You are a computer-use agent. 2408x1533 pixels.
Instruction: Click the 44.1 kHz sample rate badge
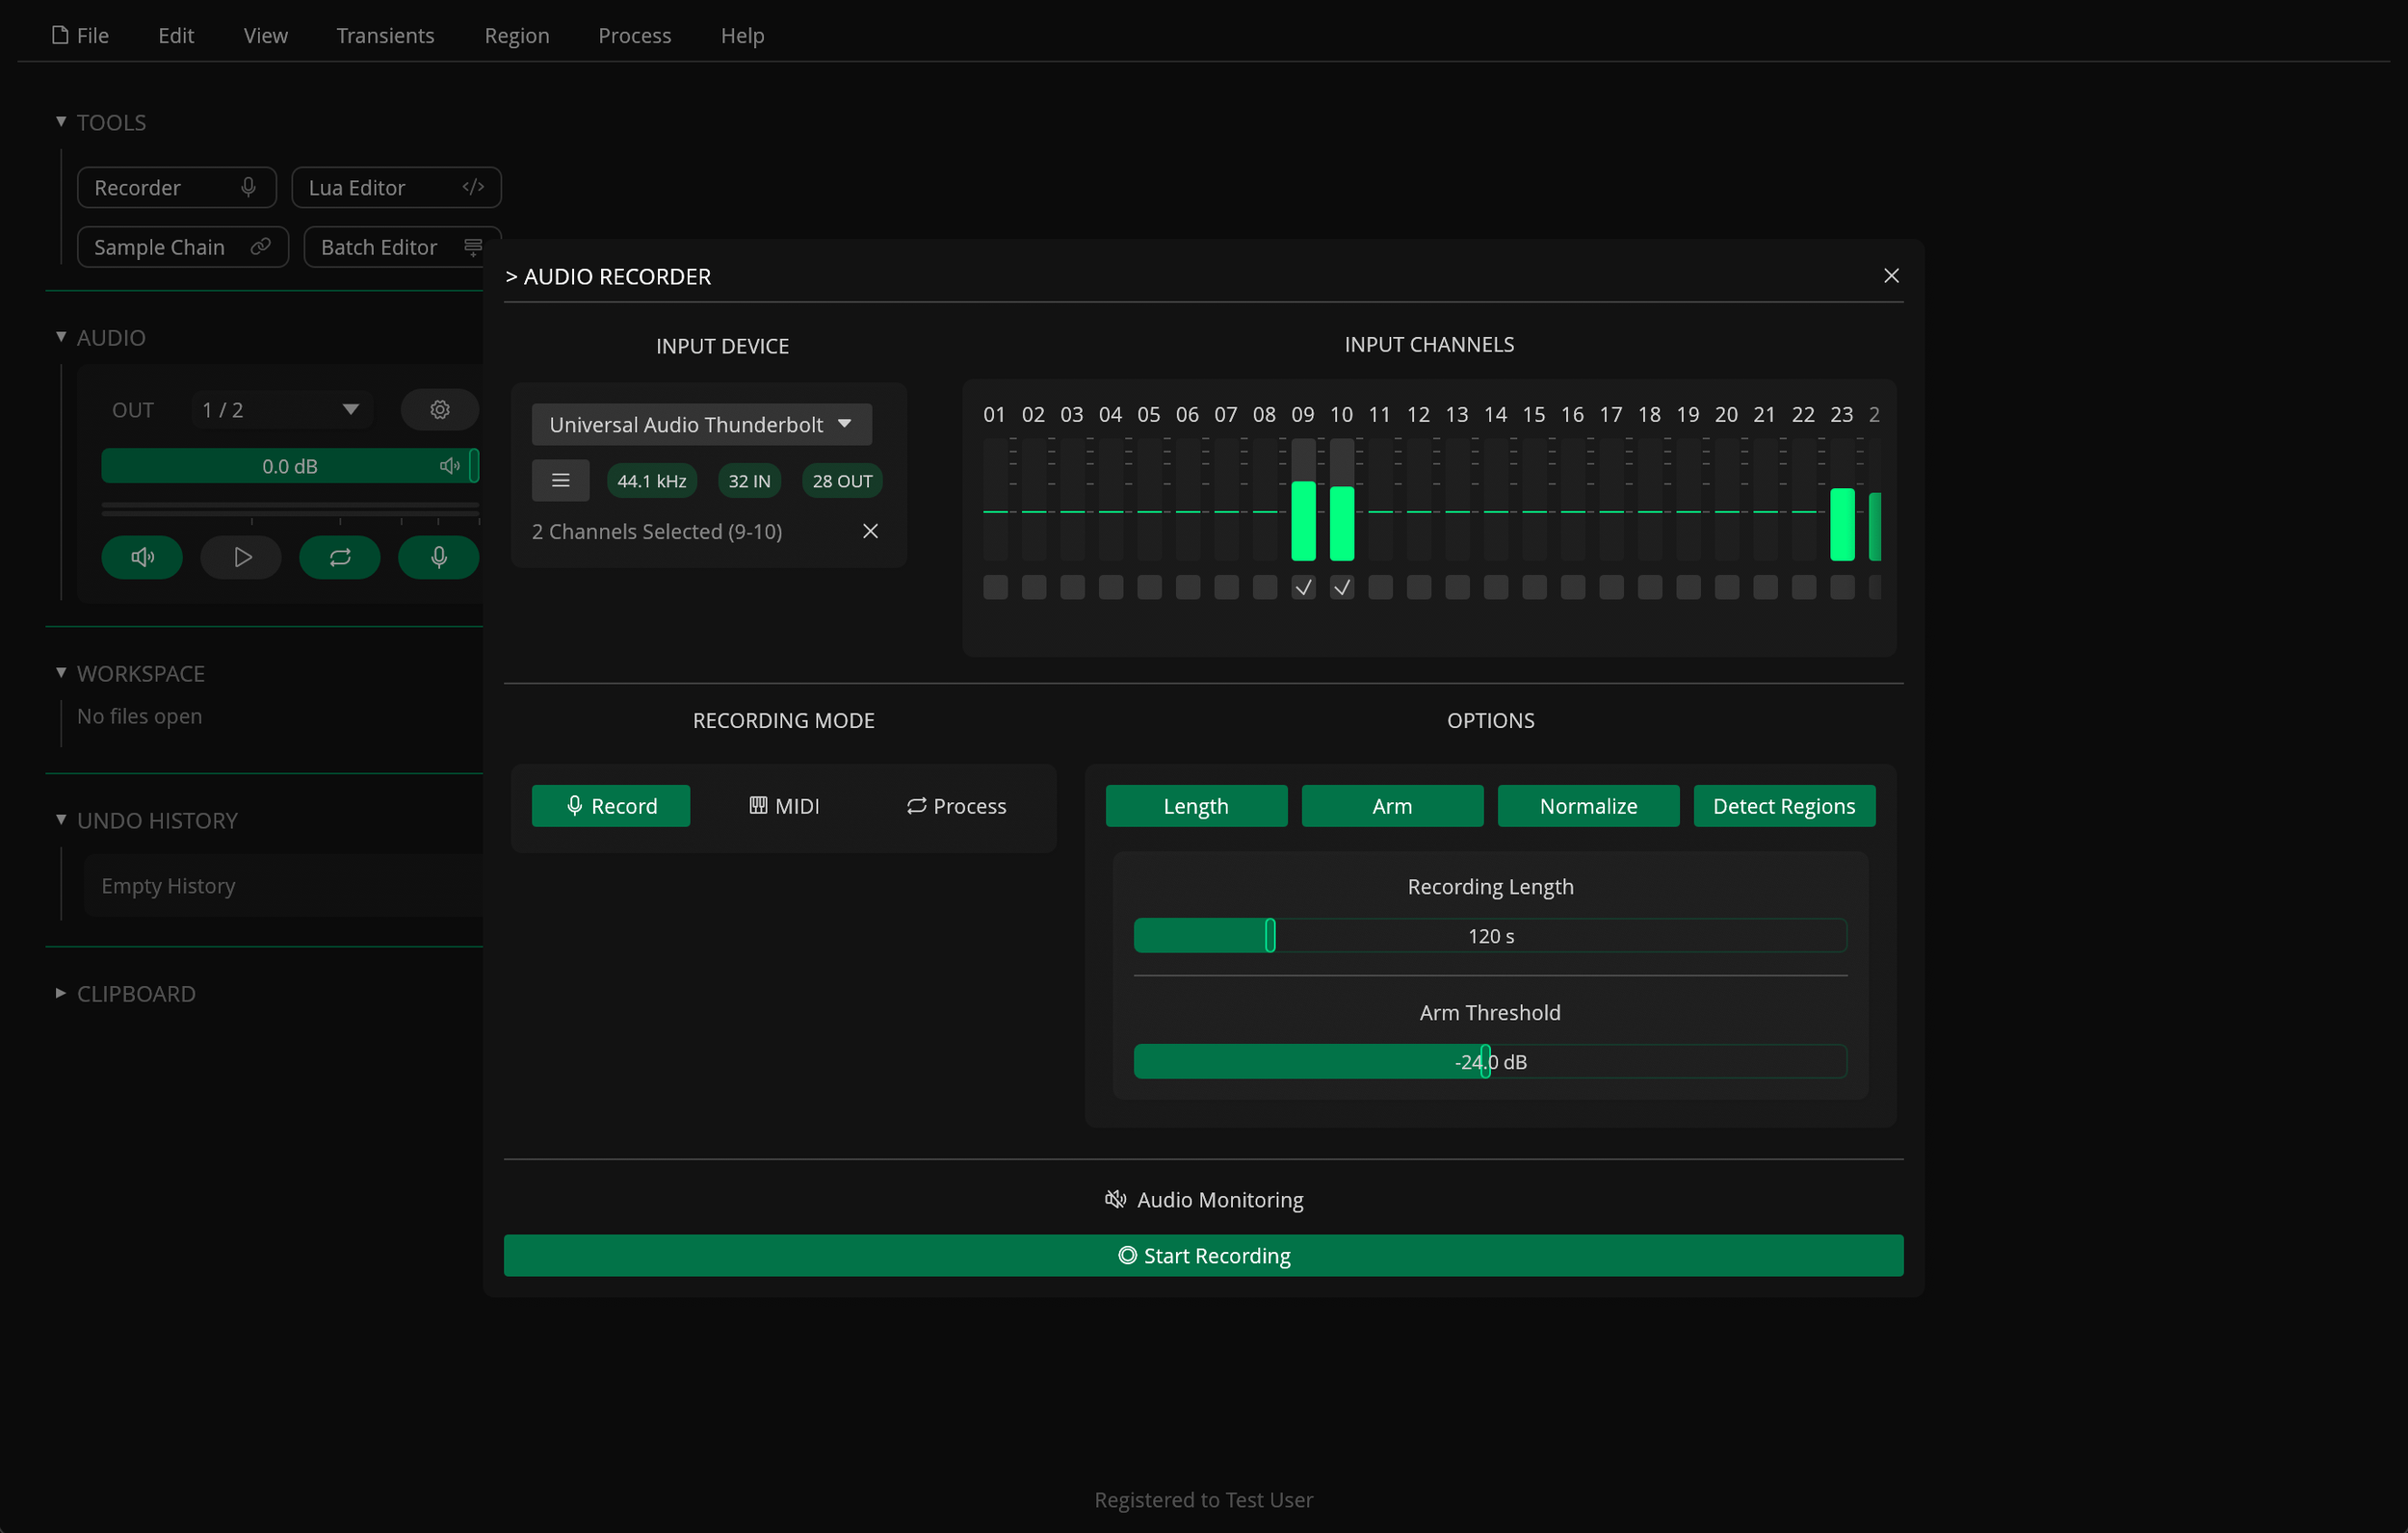651,481
